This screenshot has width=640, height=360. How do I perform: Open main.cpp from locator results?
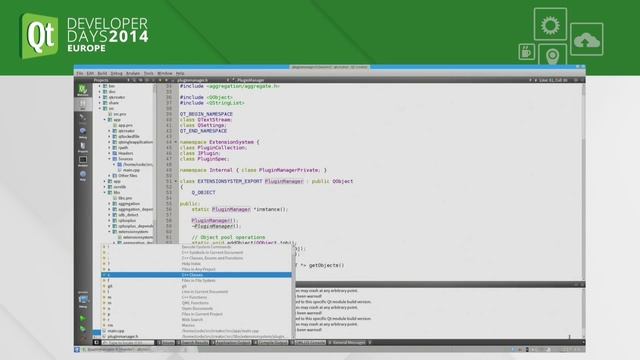point(196,331)
